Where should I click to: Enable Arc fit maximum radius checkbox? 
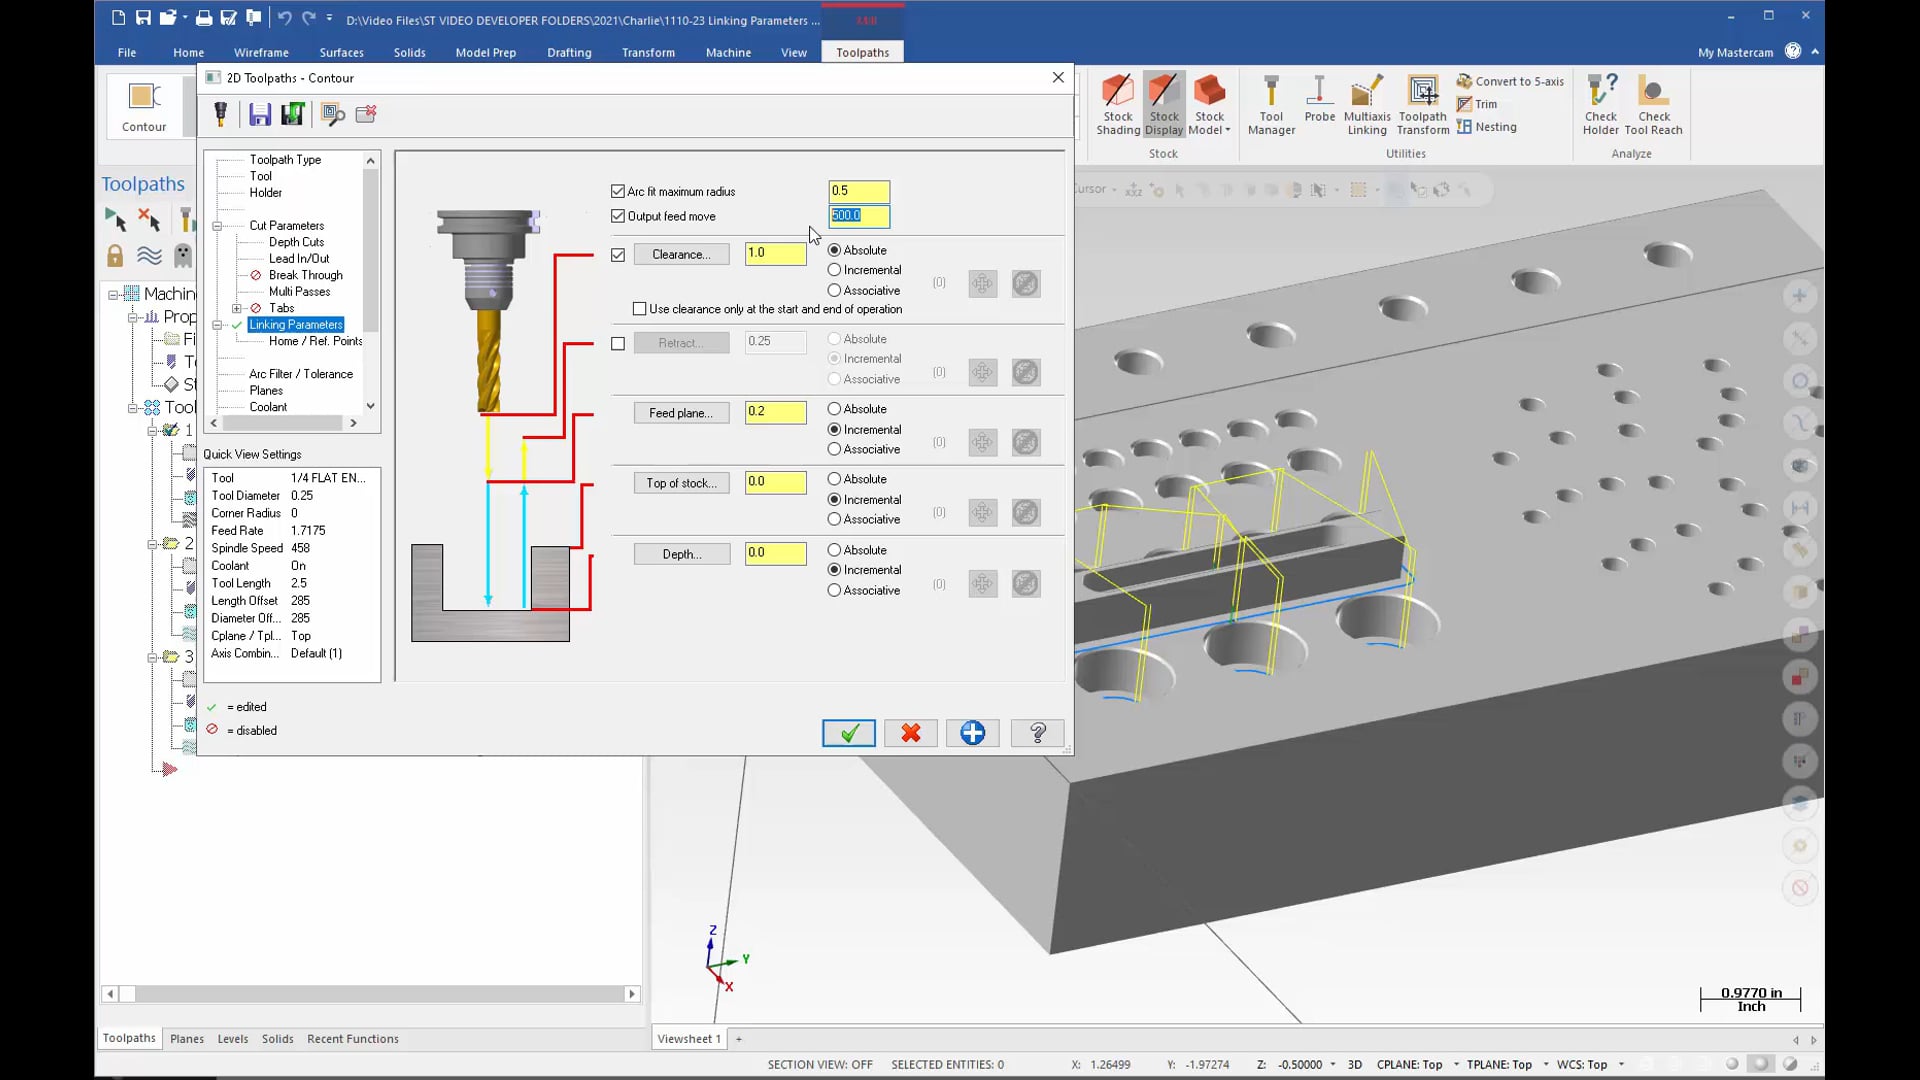coord(618,191)
